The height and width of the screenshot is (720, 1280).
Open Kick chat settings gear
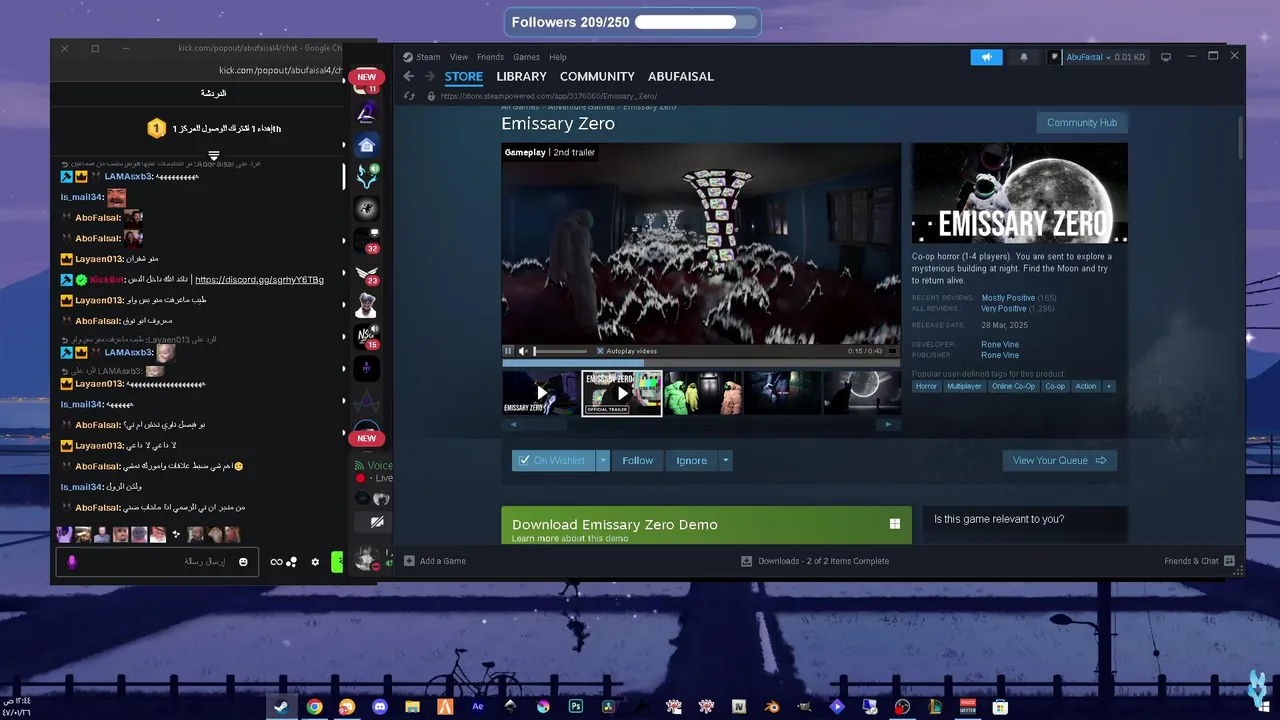point(315,562)
